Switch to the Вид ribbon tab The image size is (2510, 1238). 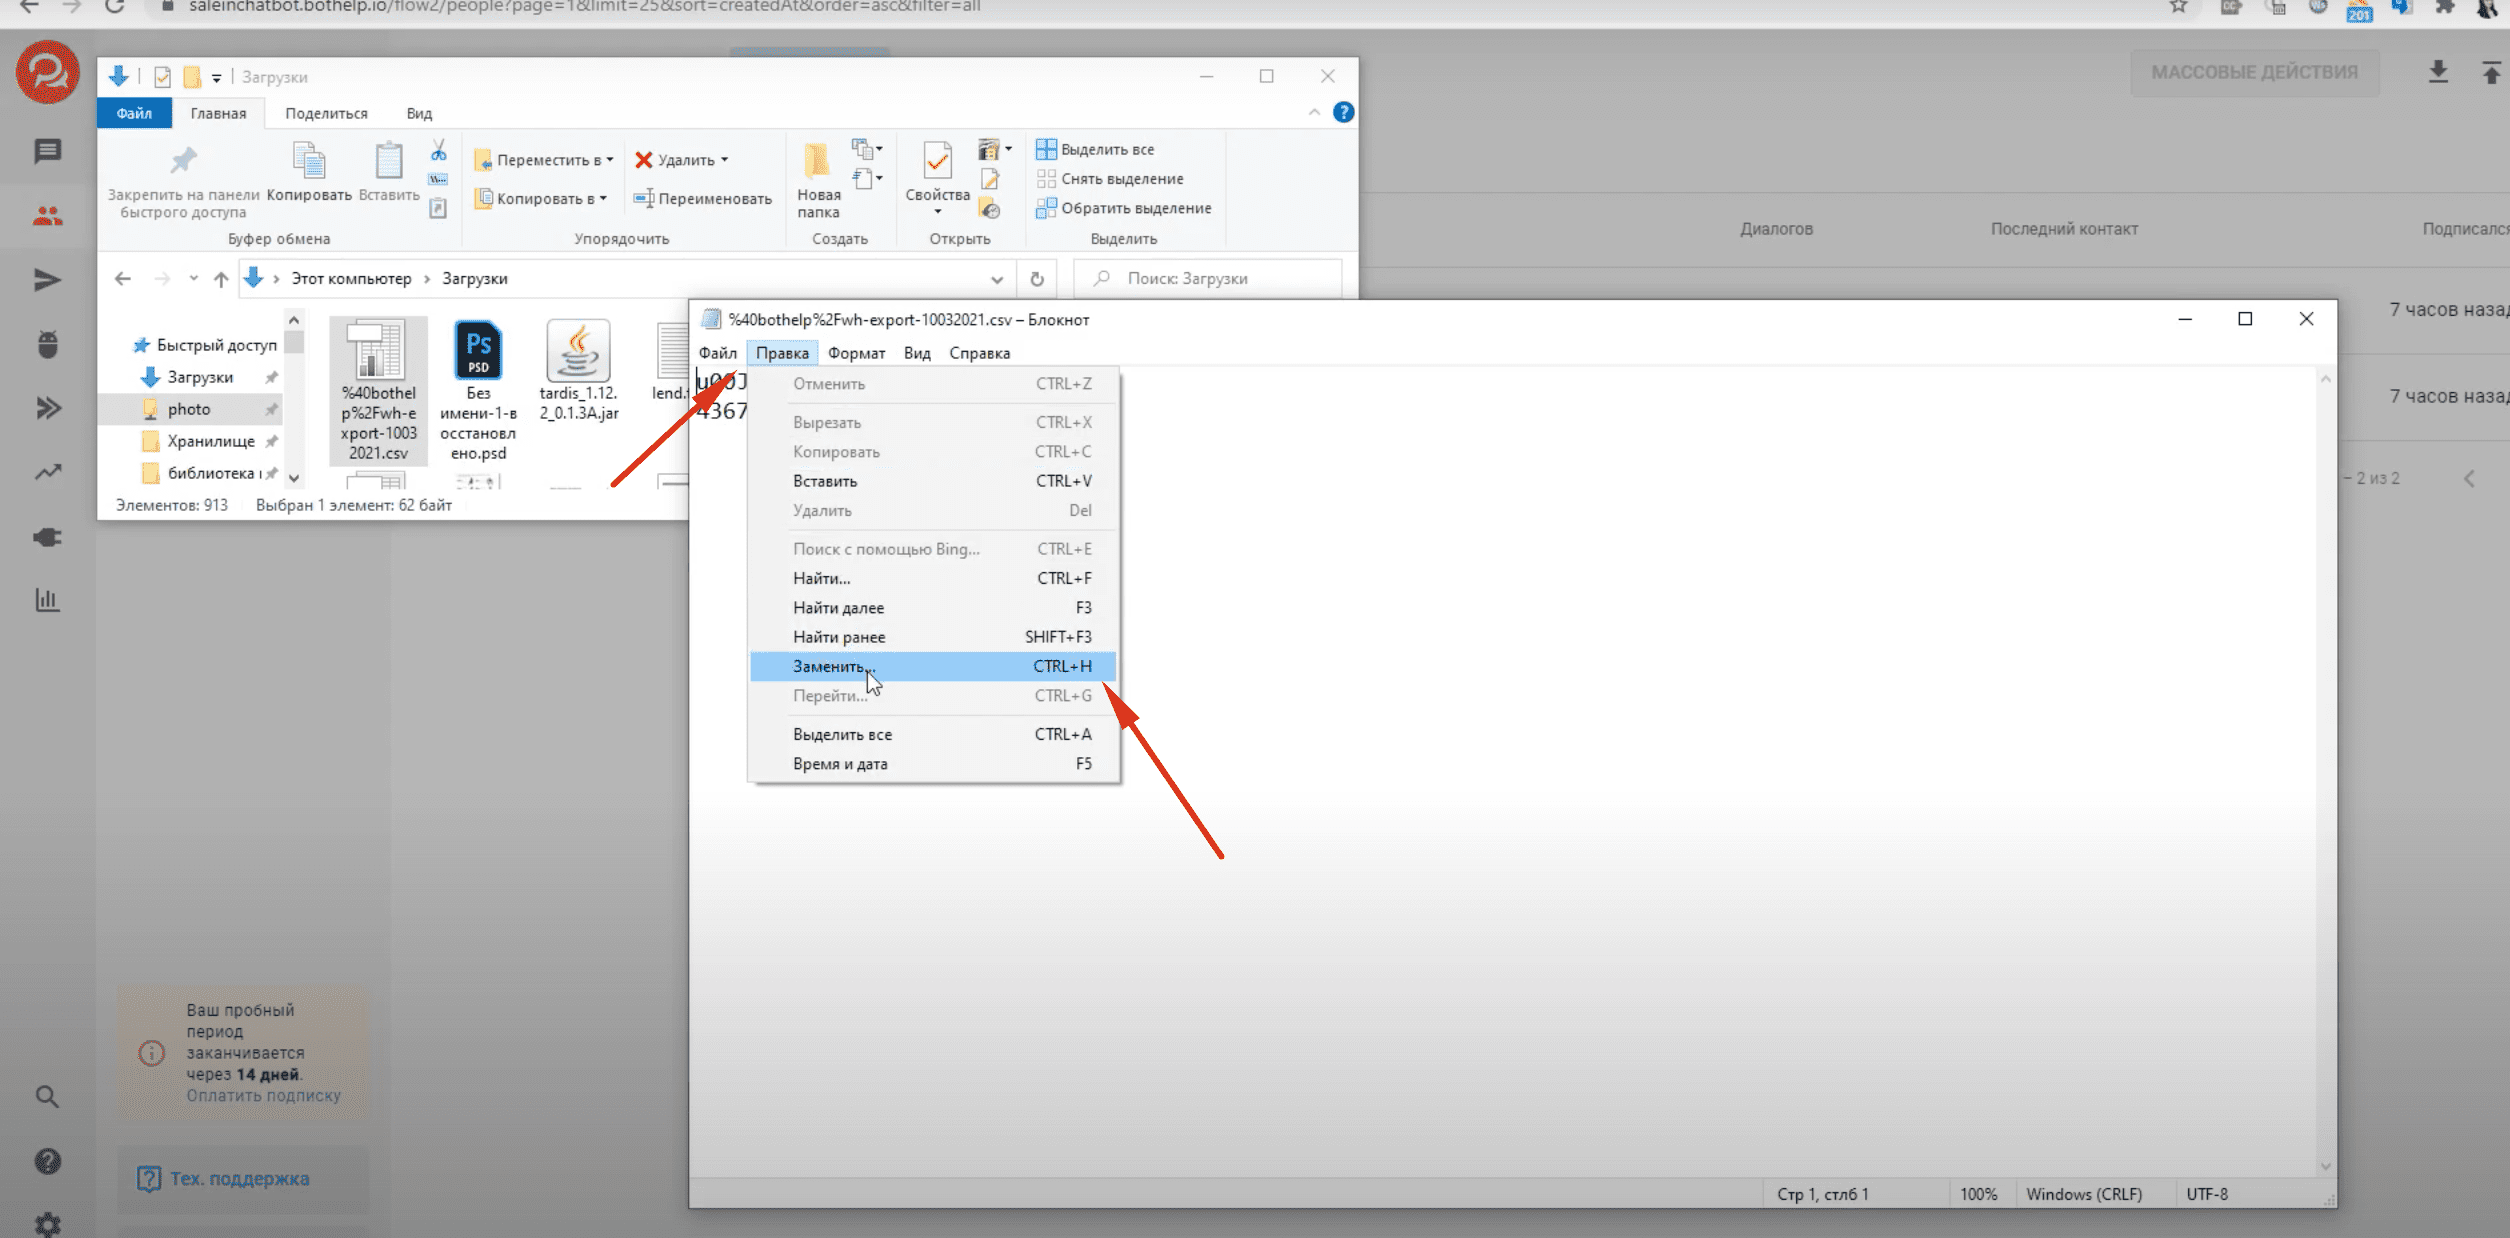[419, 113]
